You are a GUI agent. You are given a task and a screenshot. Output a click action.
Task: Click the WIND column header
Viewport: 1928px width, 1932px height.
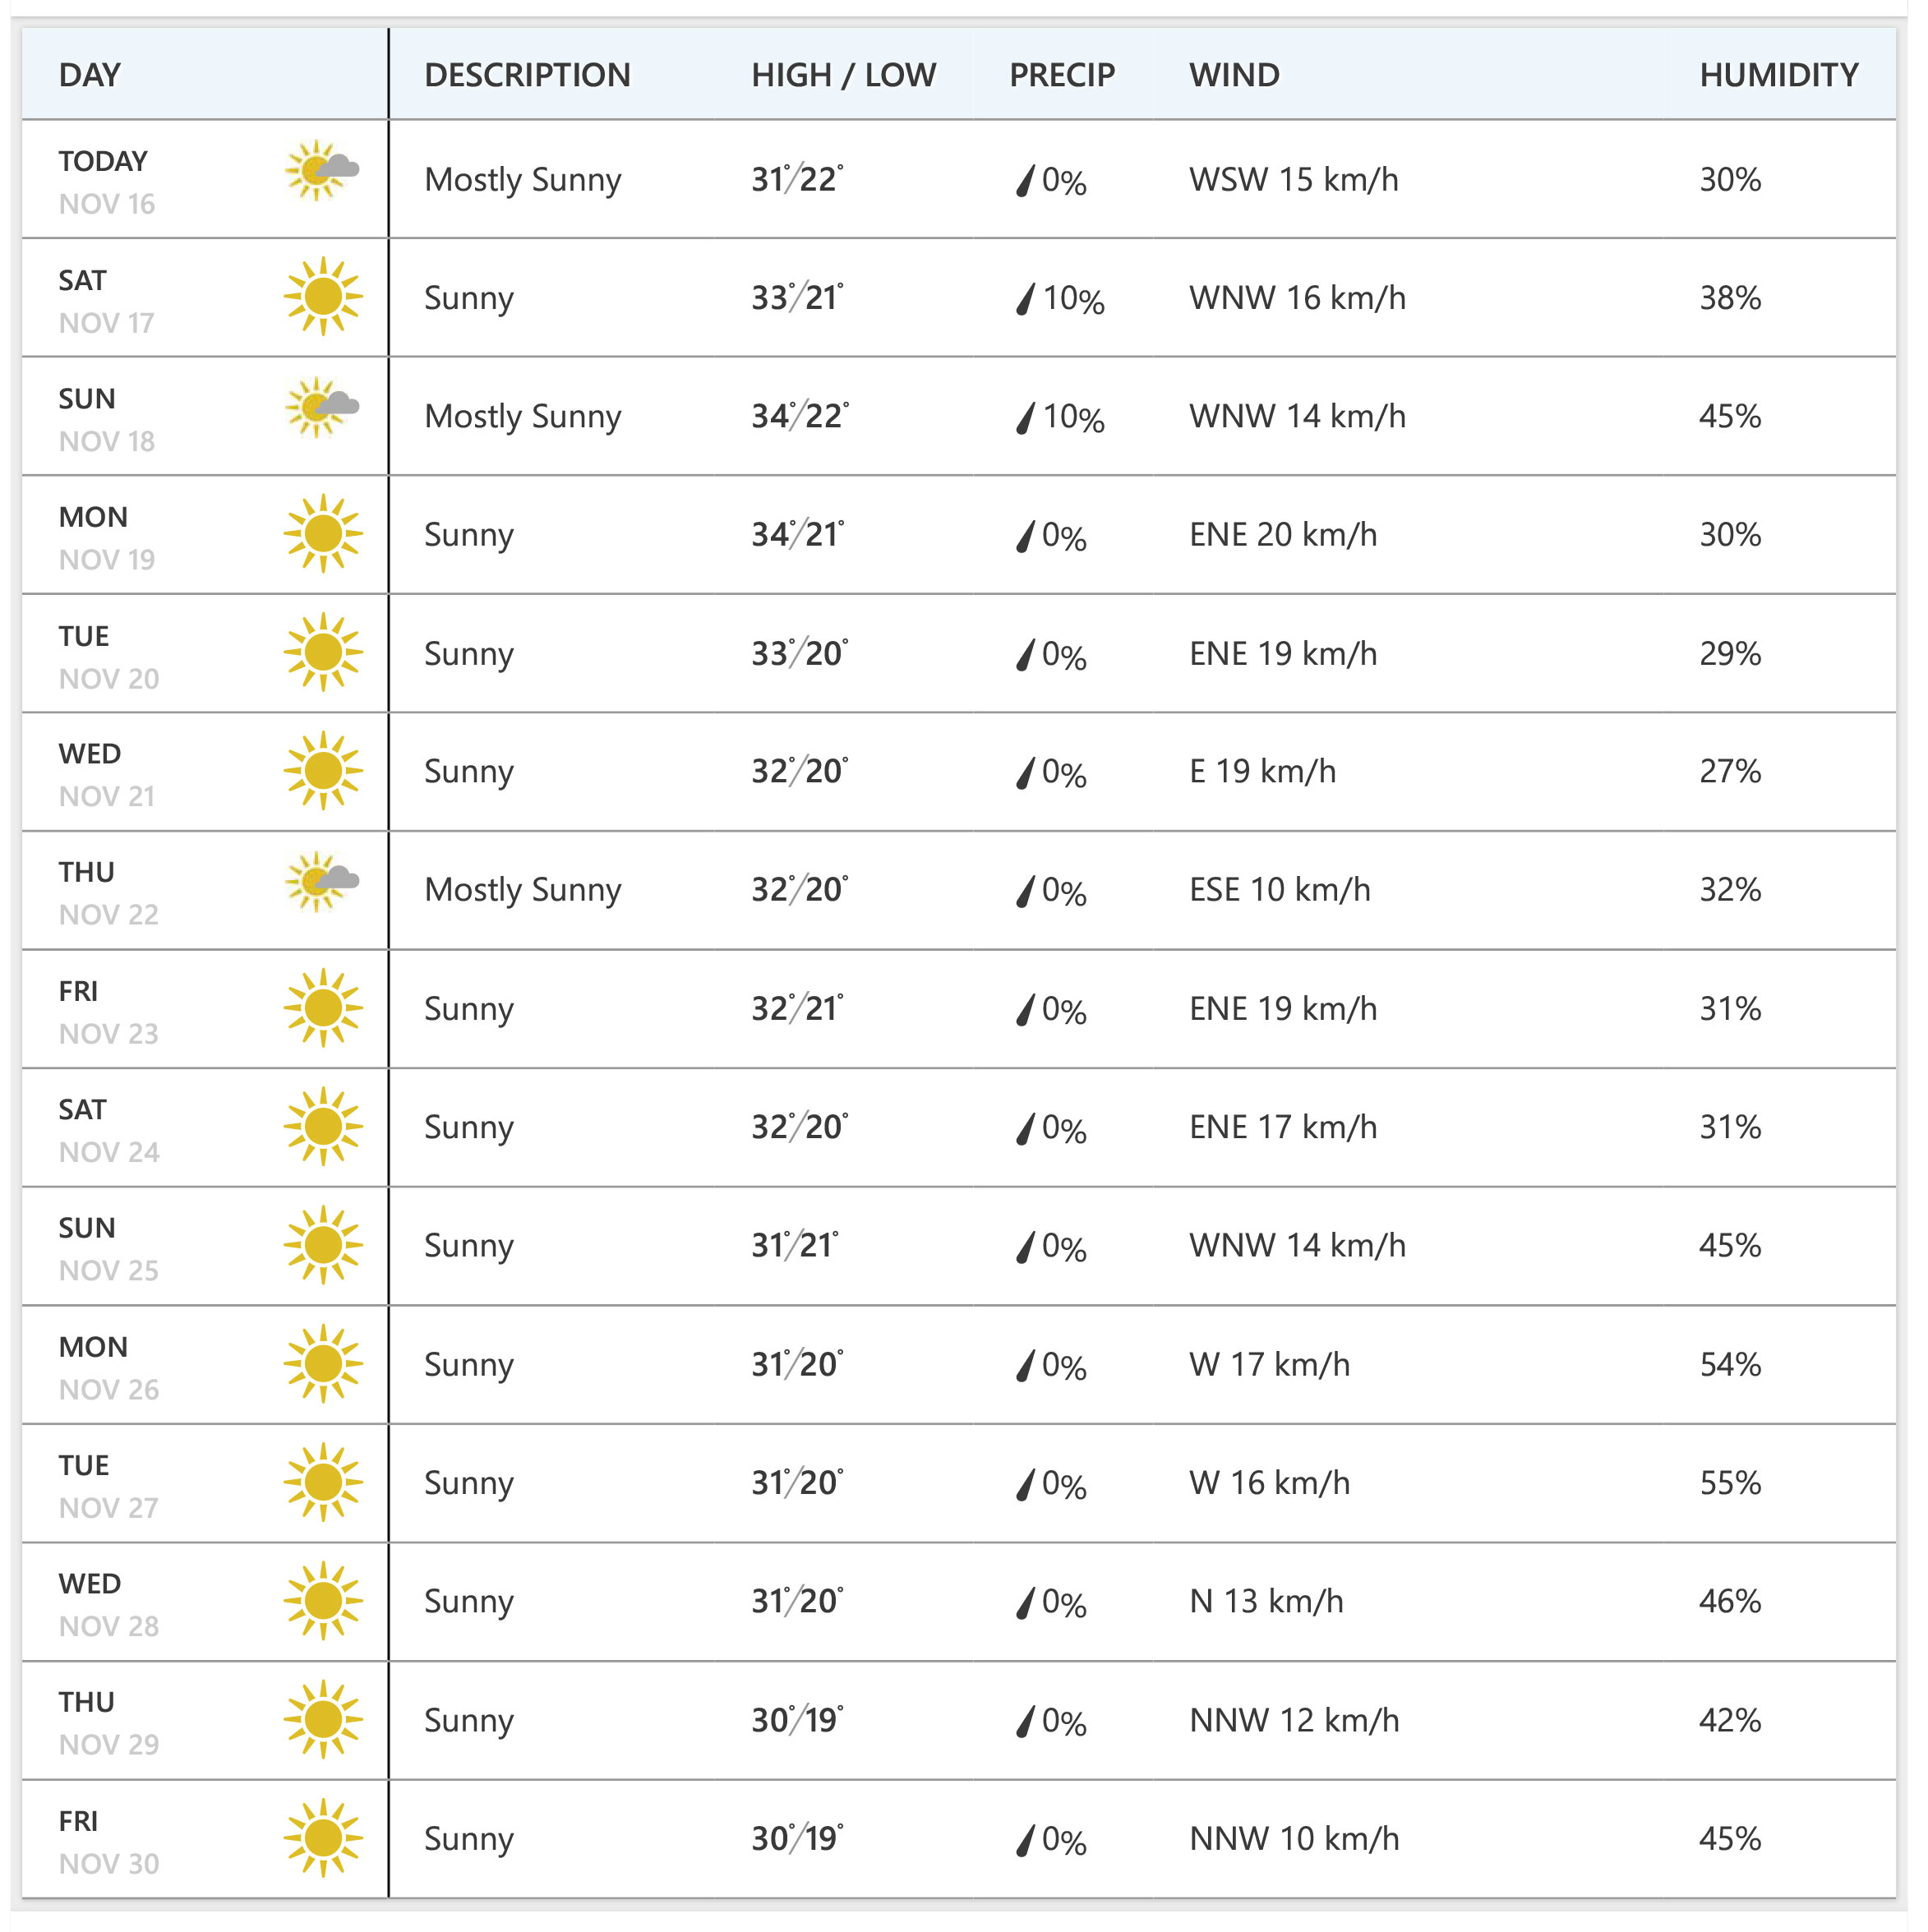tap(1234, 75)
